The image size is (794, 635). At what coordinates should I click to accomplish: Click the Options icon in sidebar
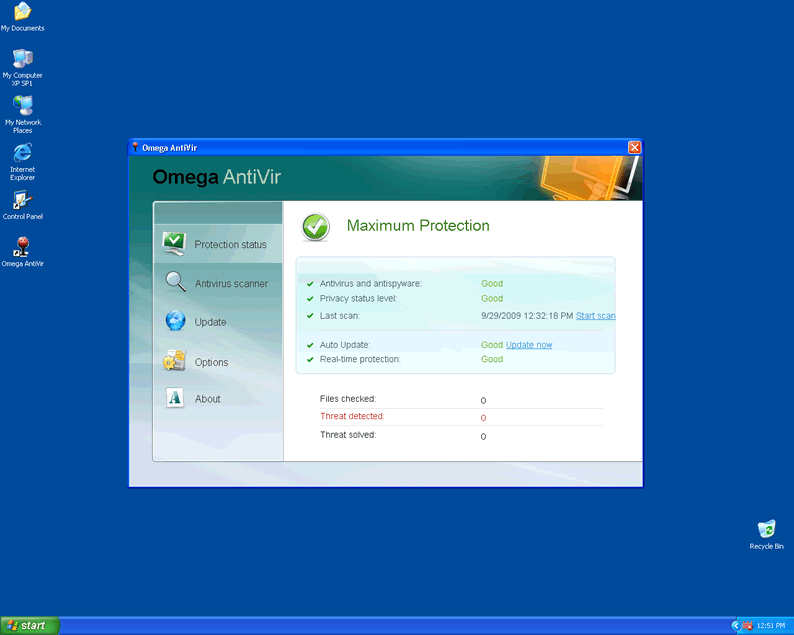click(x=175, y=361)
